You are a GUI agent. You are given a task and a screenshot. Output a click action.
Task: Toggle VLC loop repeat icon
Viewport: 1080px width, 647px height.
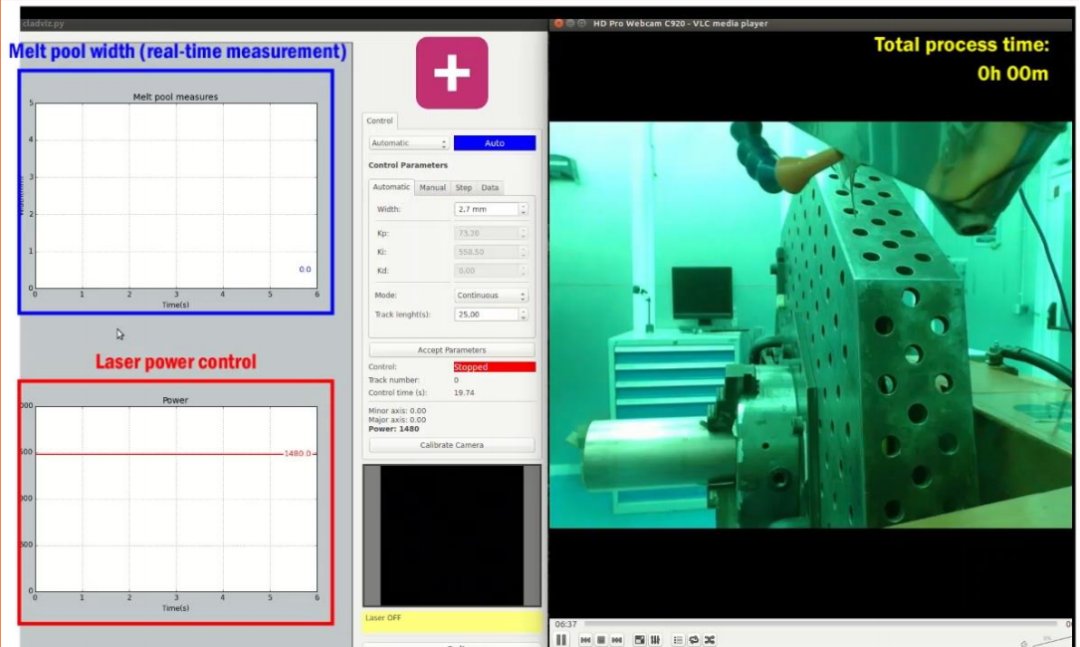(x=693, y=640)
